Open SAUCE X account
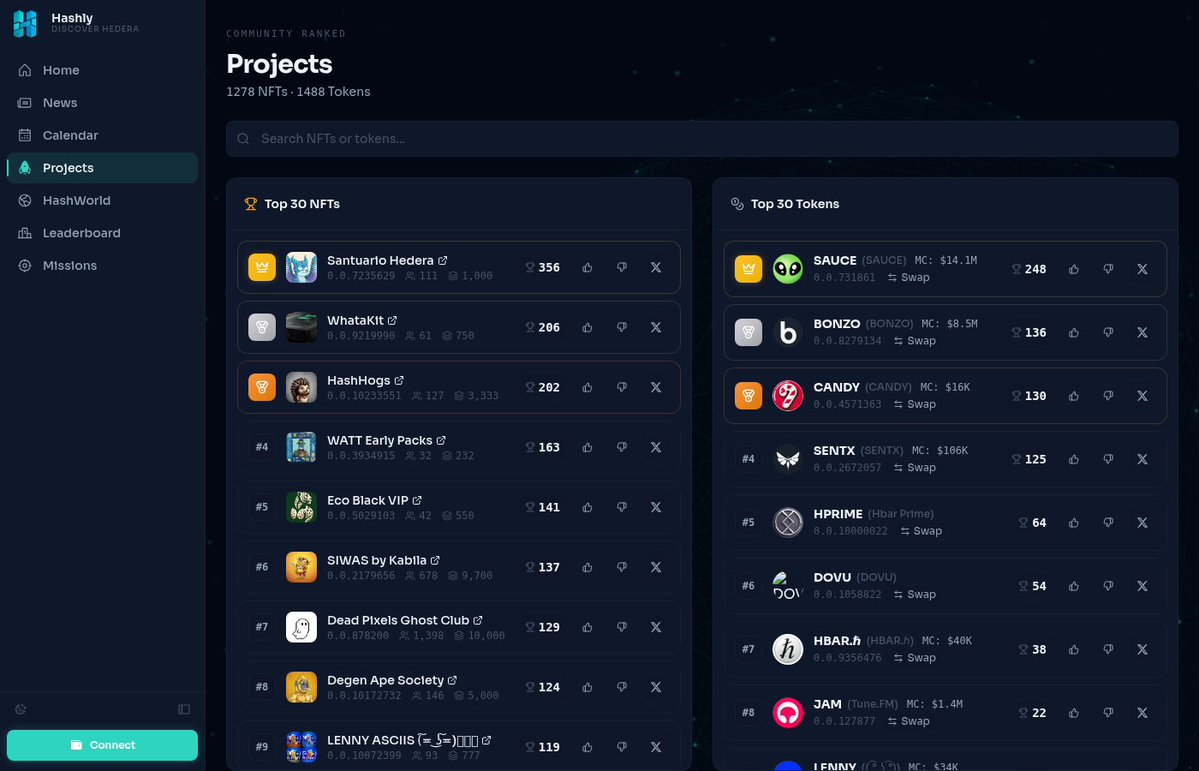The width and height of the screenshot is (1199, 771). pyautogui.click(x=1142, y=269)
